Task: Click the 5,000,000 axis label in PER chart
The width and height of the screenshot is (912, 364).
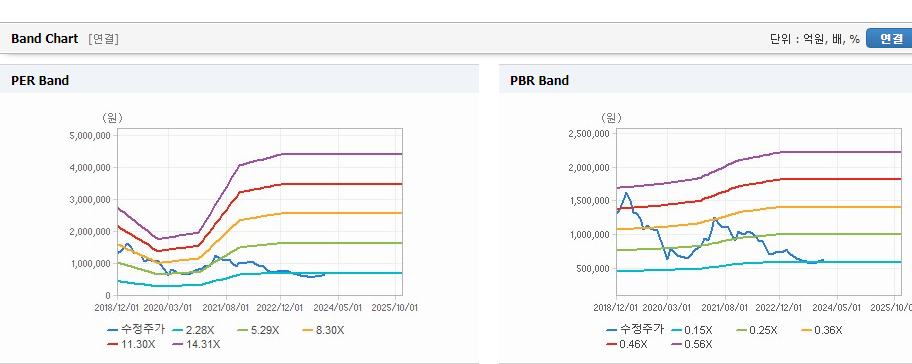Action: (x=91, y=135)
